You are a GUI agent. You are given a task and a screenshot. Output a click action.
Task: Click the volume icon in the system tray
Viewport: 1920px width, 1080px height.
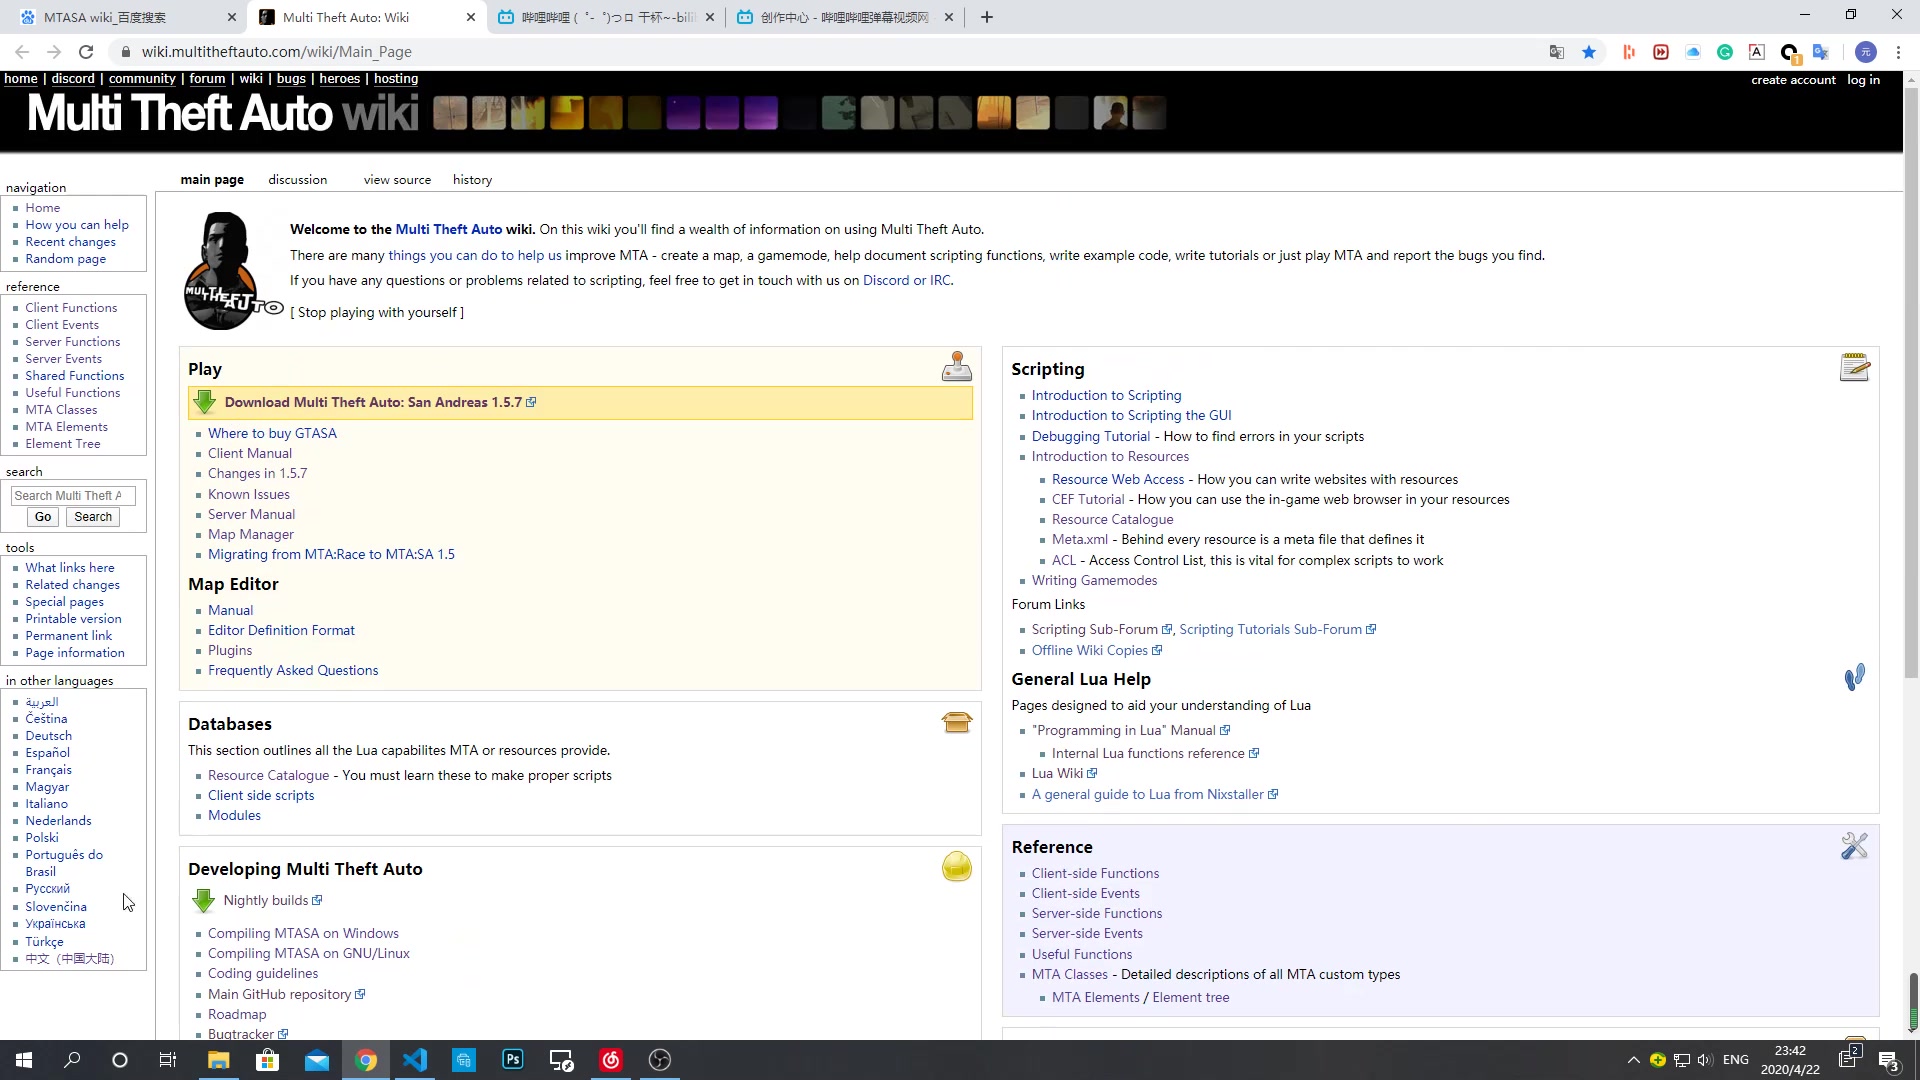1704,1060
